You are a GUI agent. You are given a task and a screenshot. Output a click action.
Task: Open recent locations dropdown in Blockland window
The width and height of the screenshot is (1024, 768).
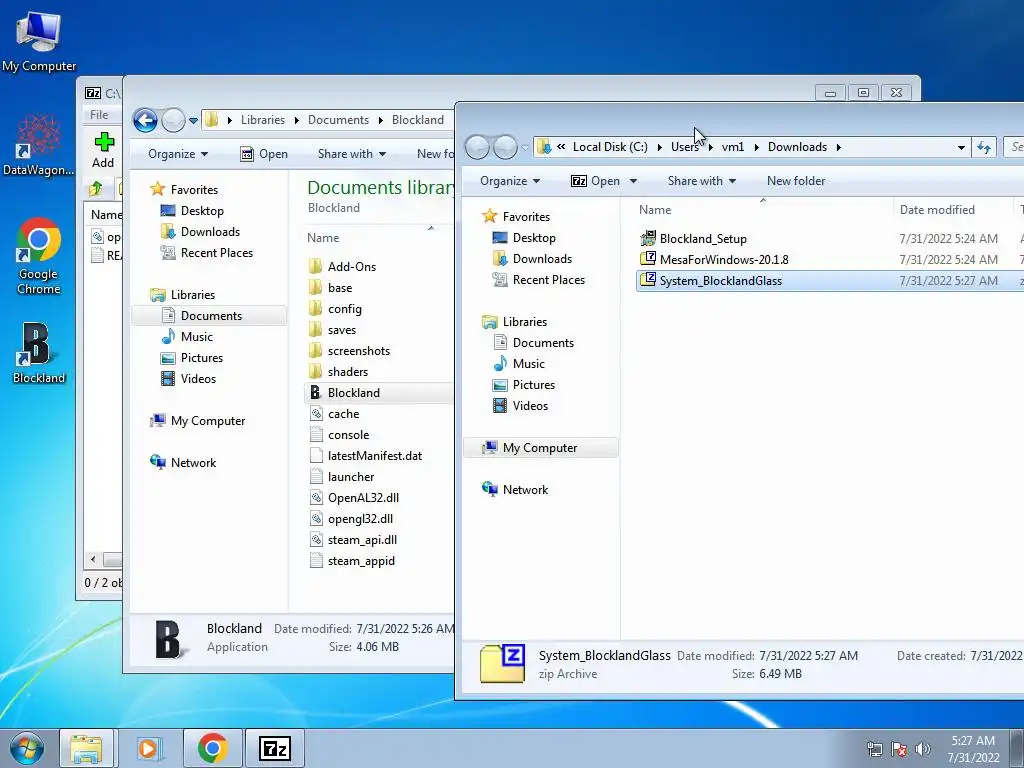coord(193,121)
